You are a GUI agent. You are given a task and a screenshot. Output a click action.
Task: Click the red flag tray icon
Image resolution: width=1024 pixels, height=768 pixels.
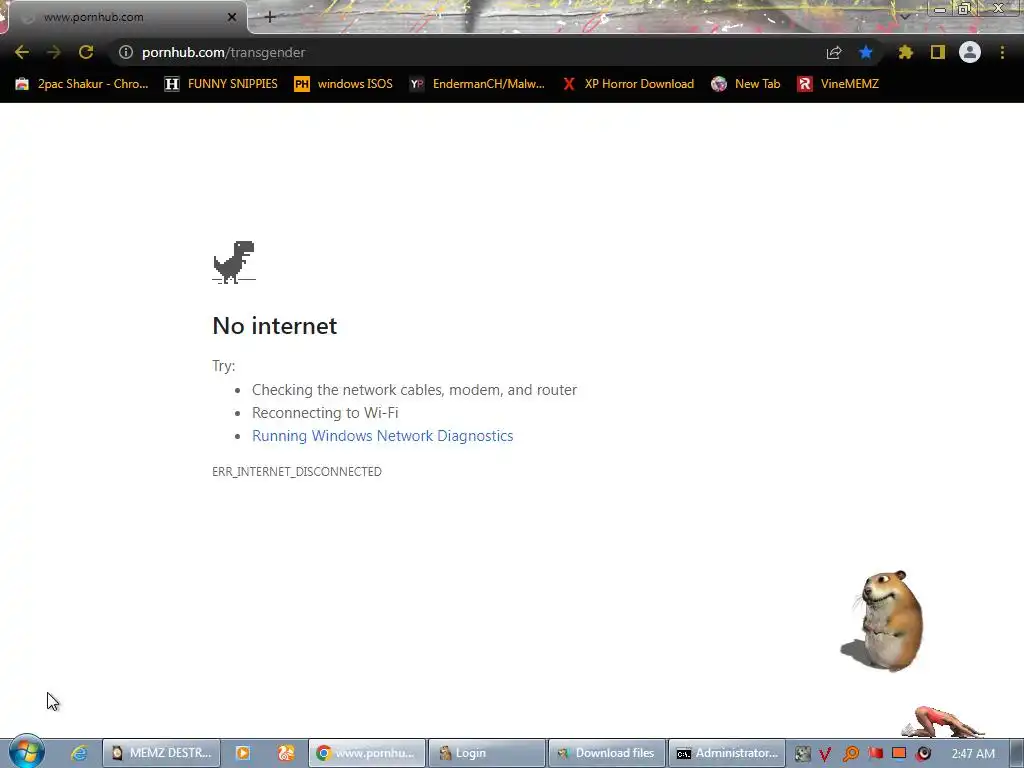click(875, 753)
